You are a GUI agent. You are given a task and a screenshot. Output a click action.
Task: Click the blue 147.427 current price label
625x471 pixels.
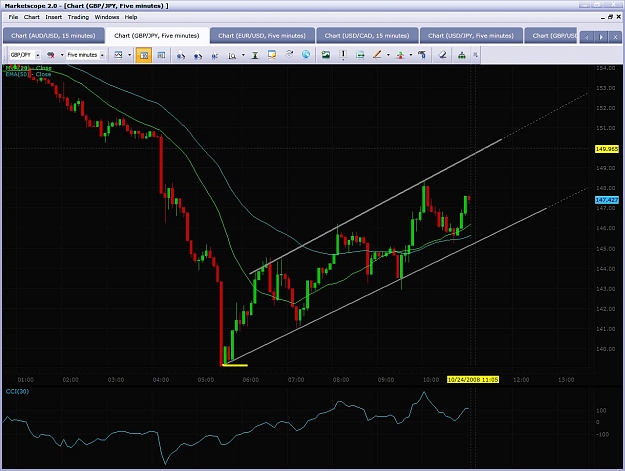(x=607, y=200)
